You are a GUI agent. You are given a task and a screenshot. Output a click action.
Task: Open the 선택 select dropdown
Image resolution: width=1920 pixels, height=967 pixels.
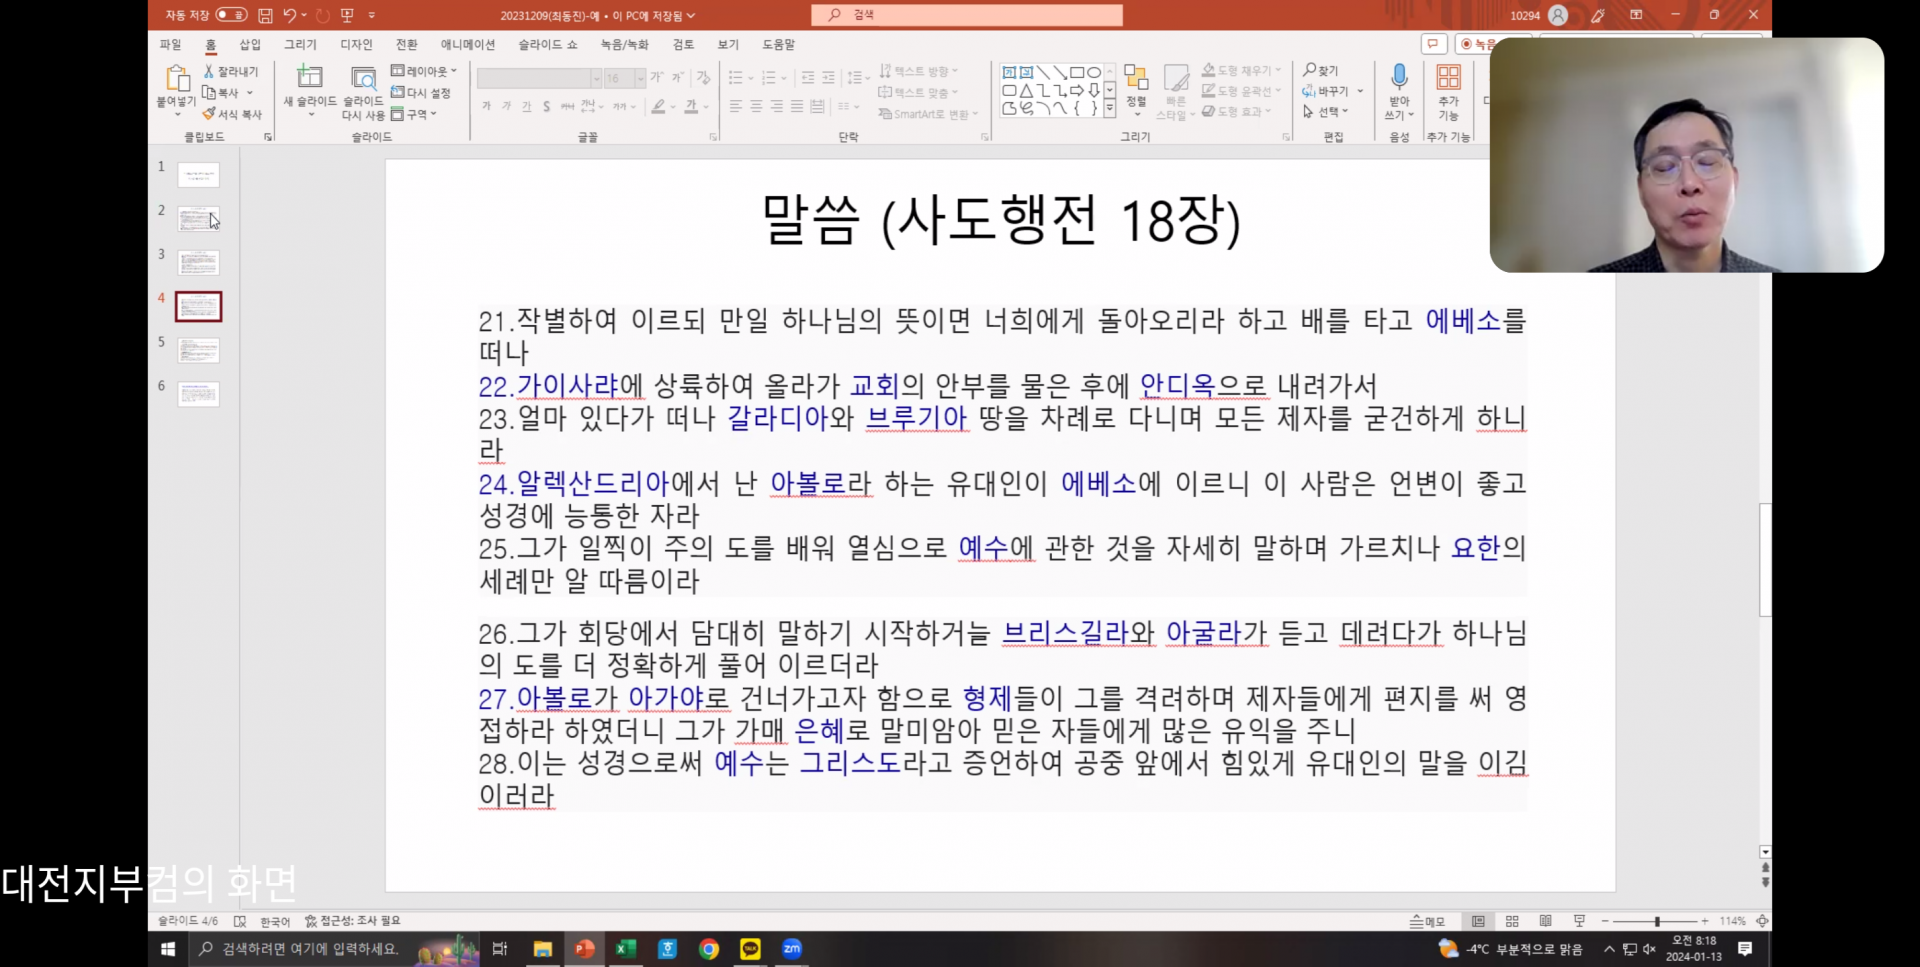tap(1326, 112)
